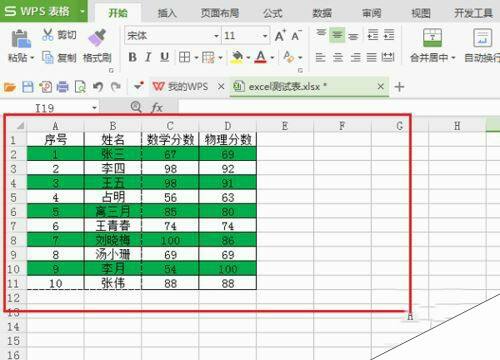500x360 pixels.
Task: Click the redo arrow
Action: tap(115, 87)
